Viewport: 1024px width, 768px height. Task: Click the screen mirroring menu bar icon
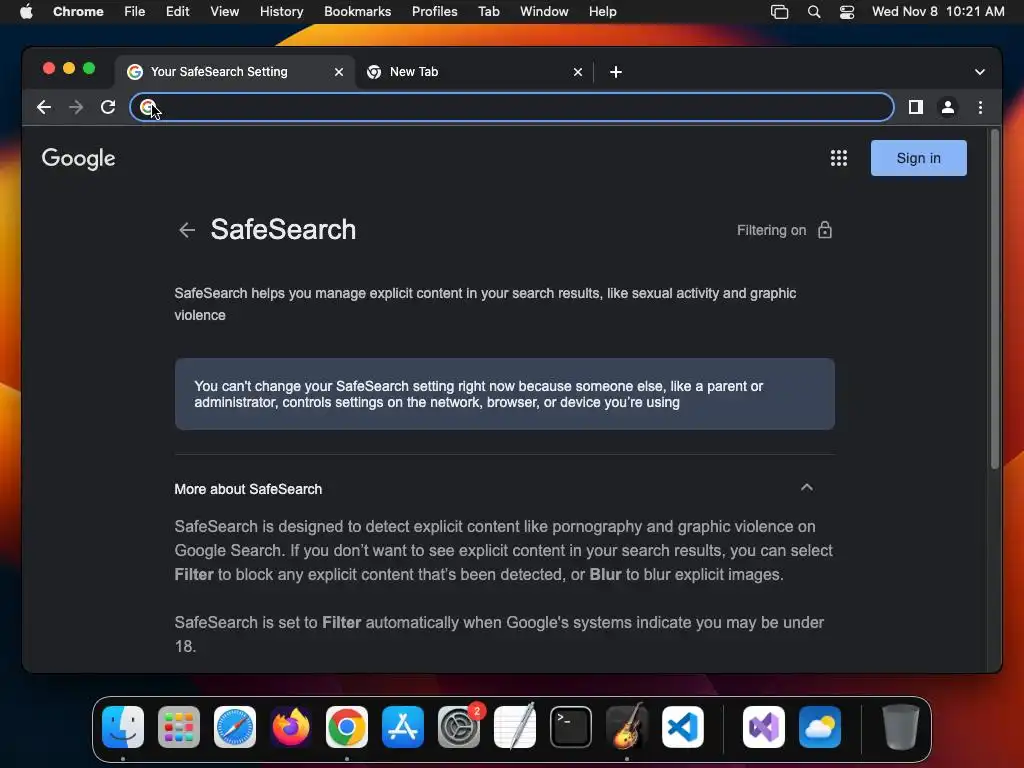(x=780, y=12)
